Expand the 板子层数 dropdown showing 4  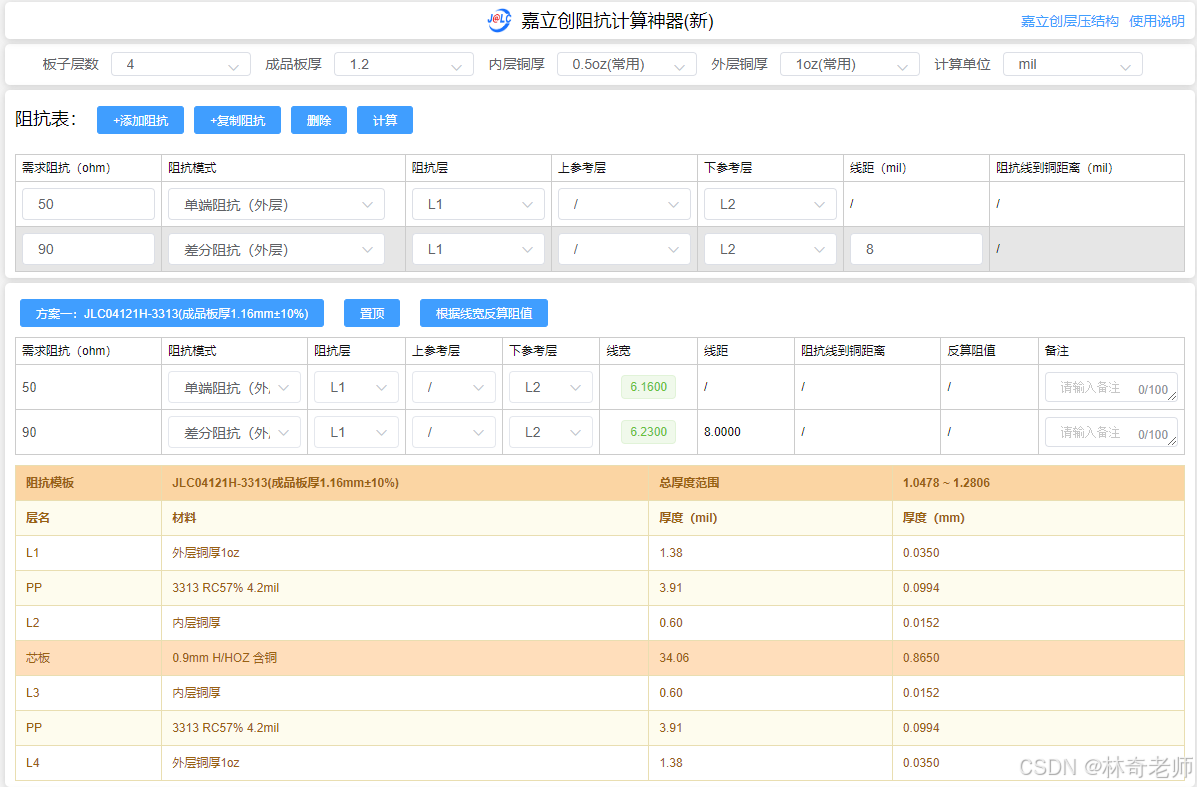pos(181,64)
